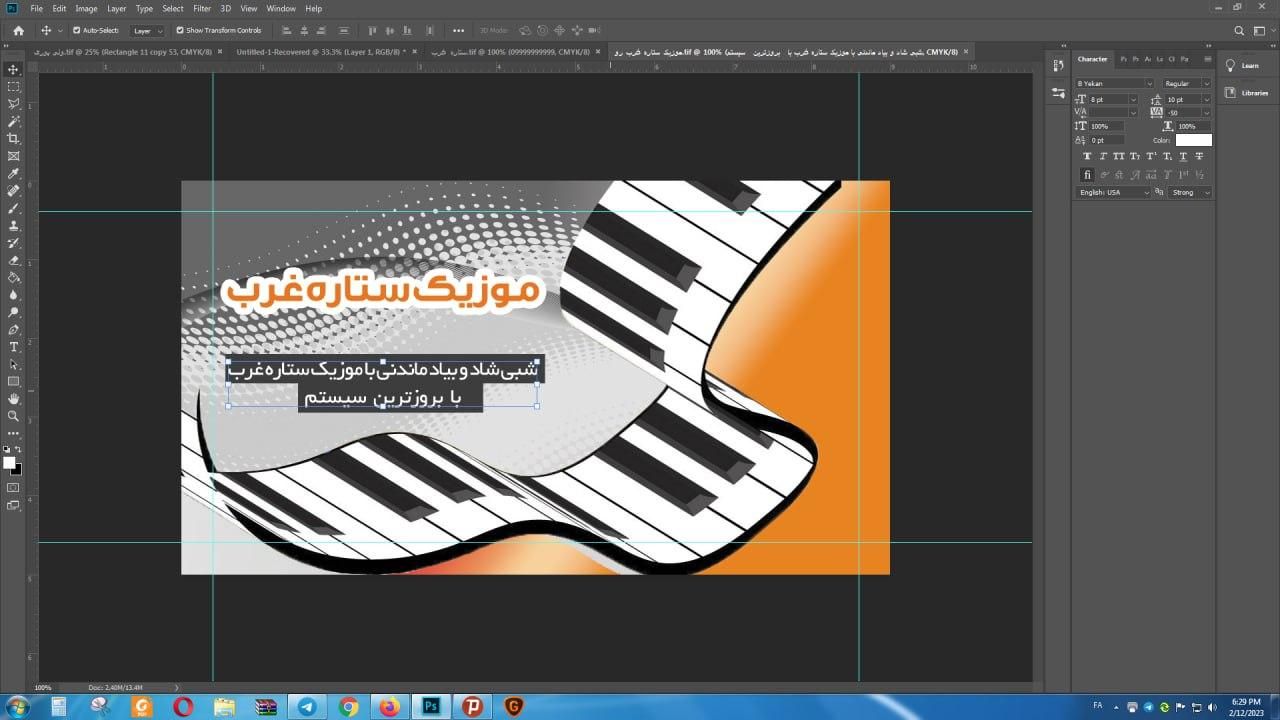The width and height of the screenshot is (1280, 720).
Task: Select the Zoom tool in toolbox
Action: coord(13,416)
